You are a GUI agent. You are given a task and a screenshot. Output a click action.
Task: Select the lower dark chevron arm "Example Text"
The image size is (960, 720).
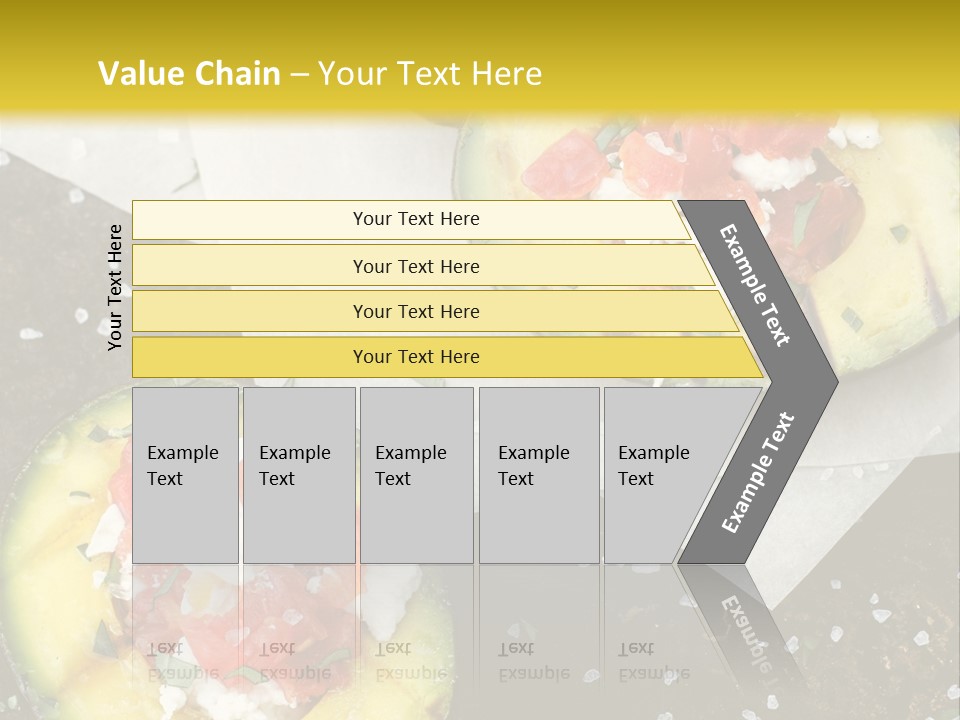757,473
